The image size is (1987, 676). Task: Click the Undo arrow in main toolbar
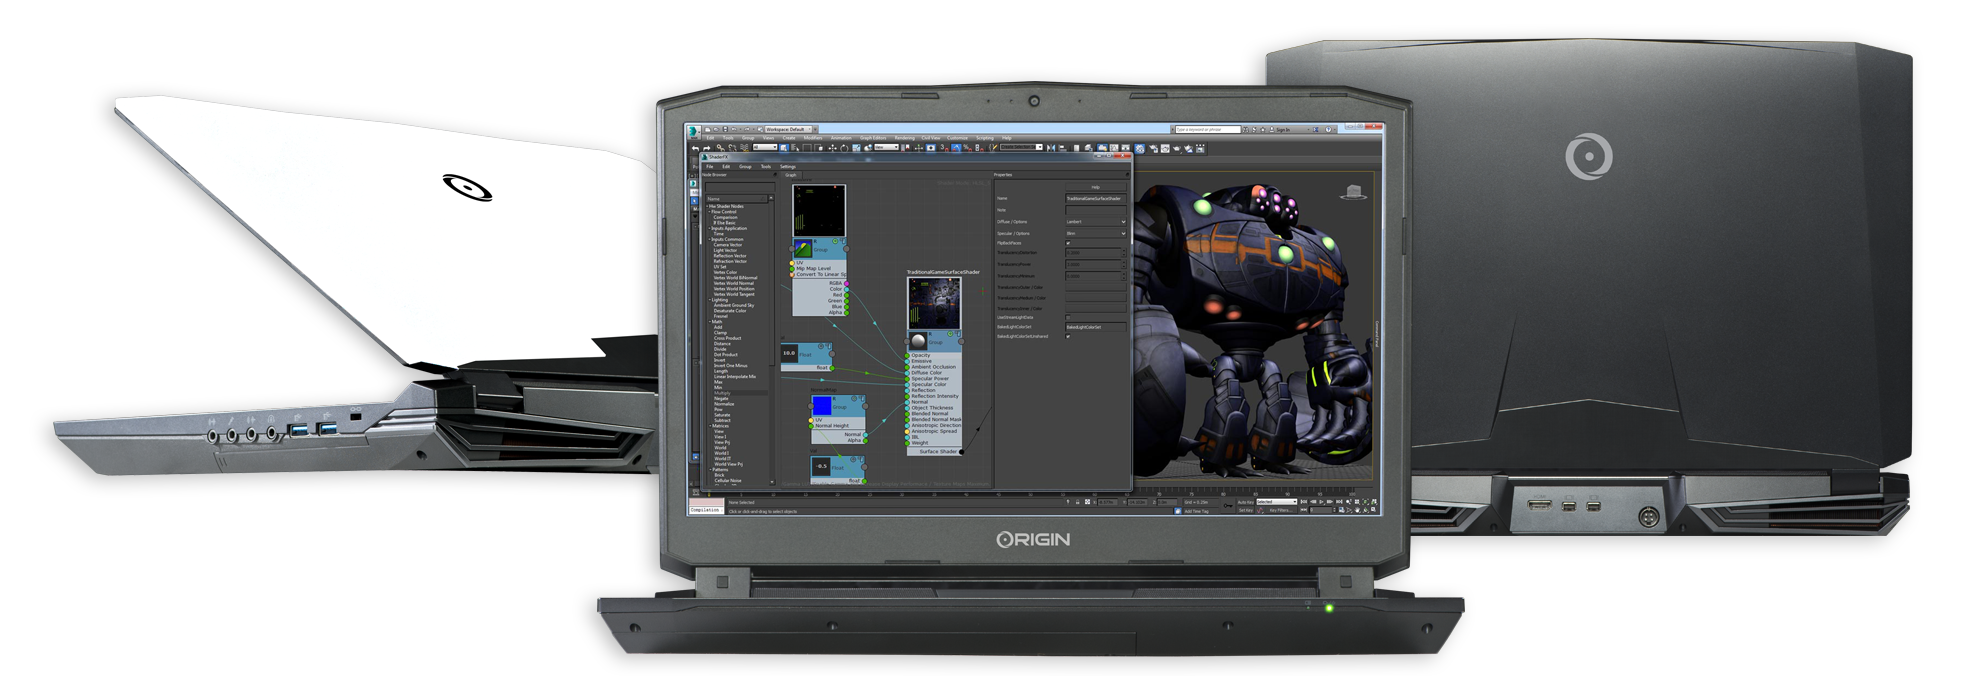tap(695, 148)
